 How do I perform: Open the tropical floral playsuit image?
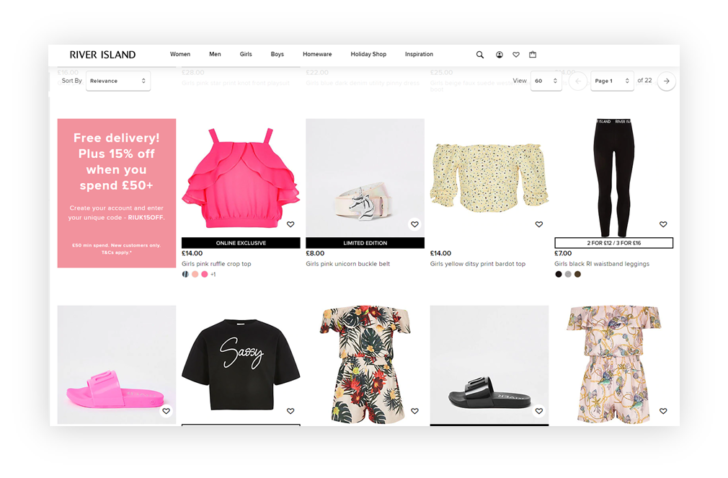[365, 365]
